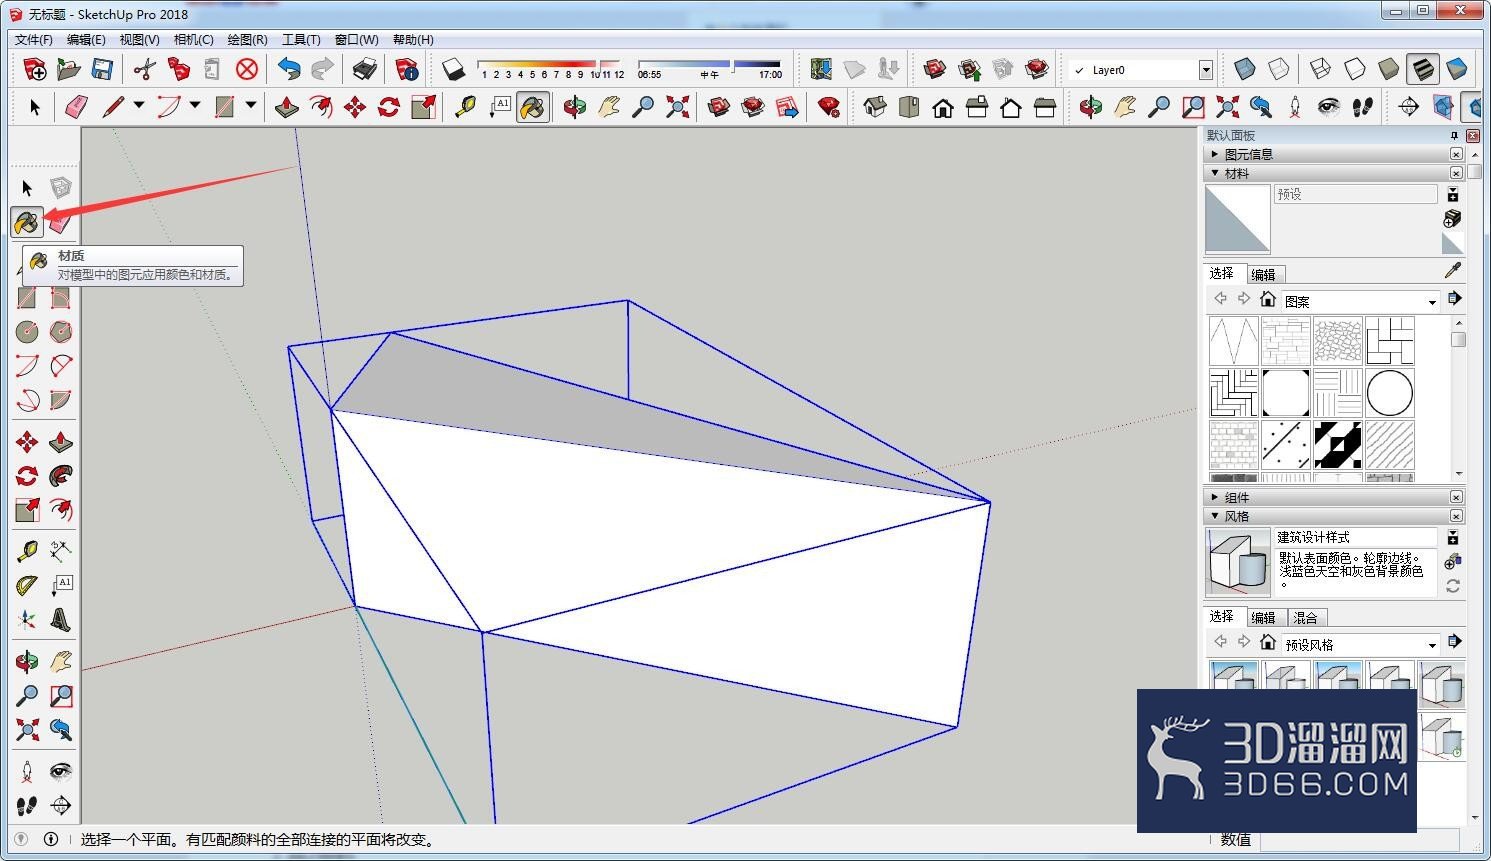Image resolution: width=1491 pixels, height=861 pixels.
Task: Select the Look Around eye tool in the top toolbar
Action: coord(1329,107)
